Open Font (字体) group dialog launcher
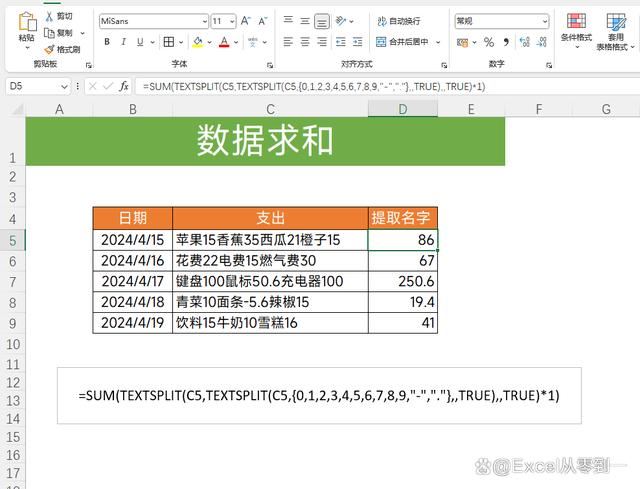 (270, 65)
